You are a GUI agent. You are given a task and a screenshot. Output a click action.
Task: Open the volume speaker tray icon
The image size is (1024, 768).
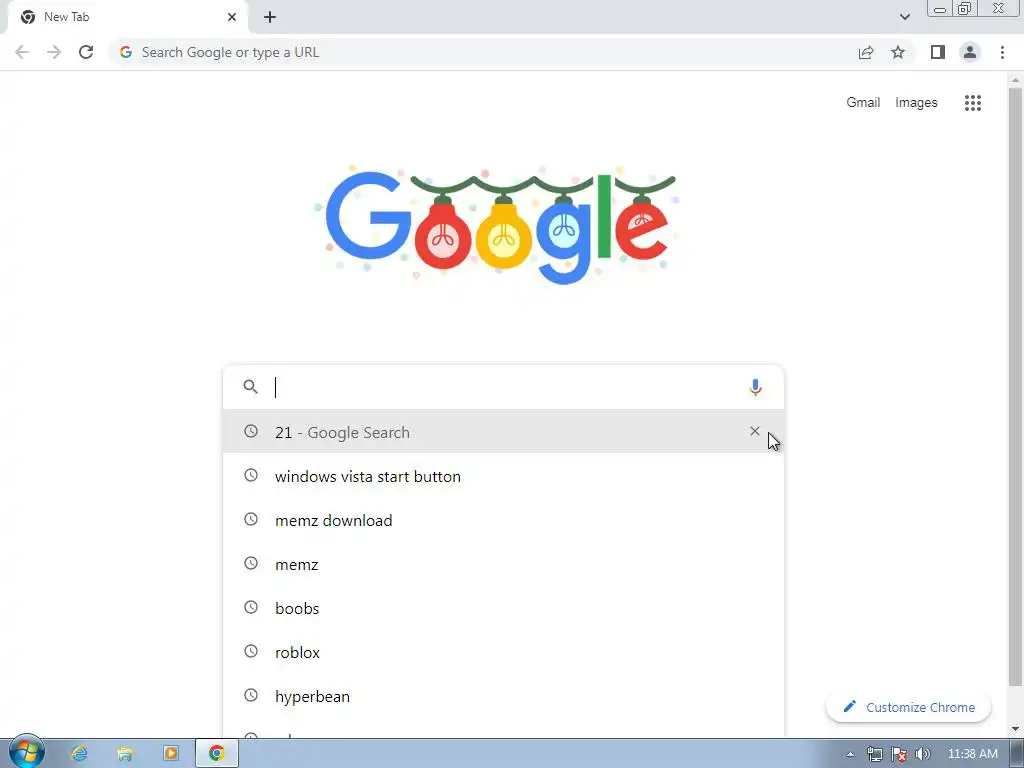(x=922, y=754)
